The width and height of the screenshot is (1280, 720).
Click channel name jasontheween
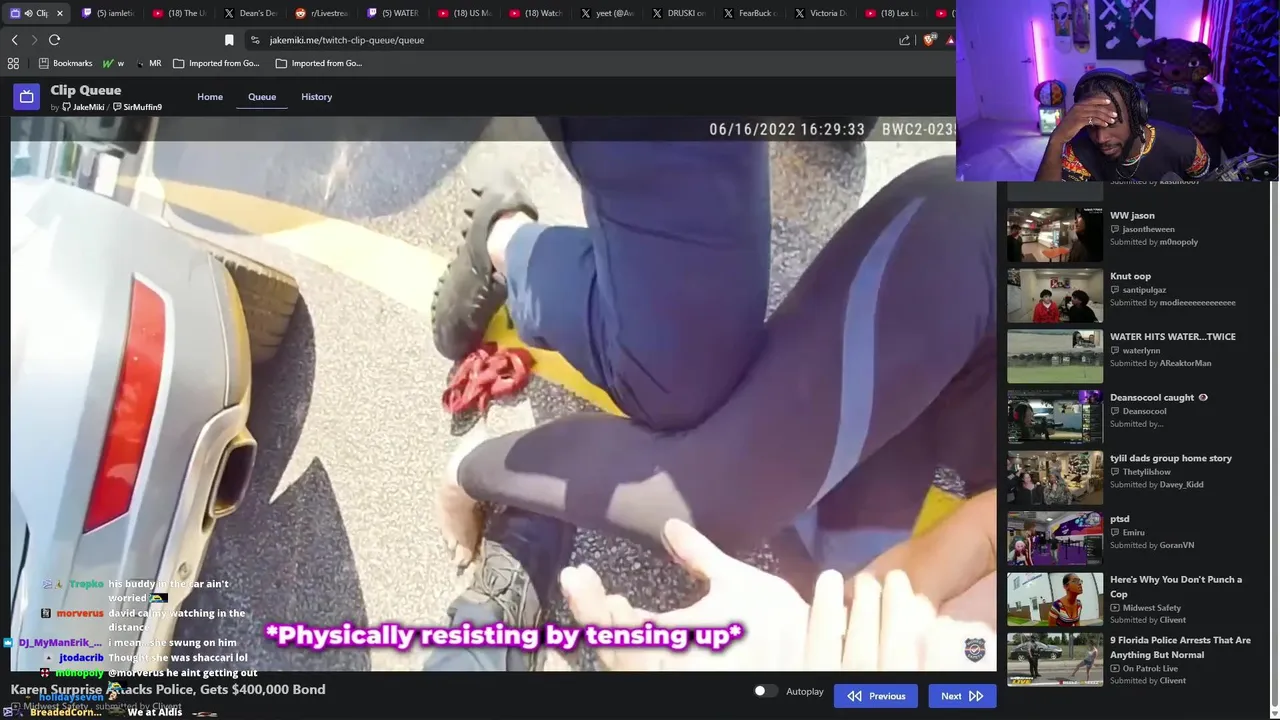click(x=1148, y=229)
